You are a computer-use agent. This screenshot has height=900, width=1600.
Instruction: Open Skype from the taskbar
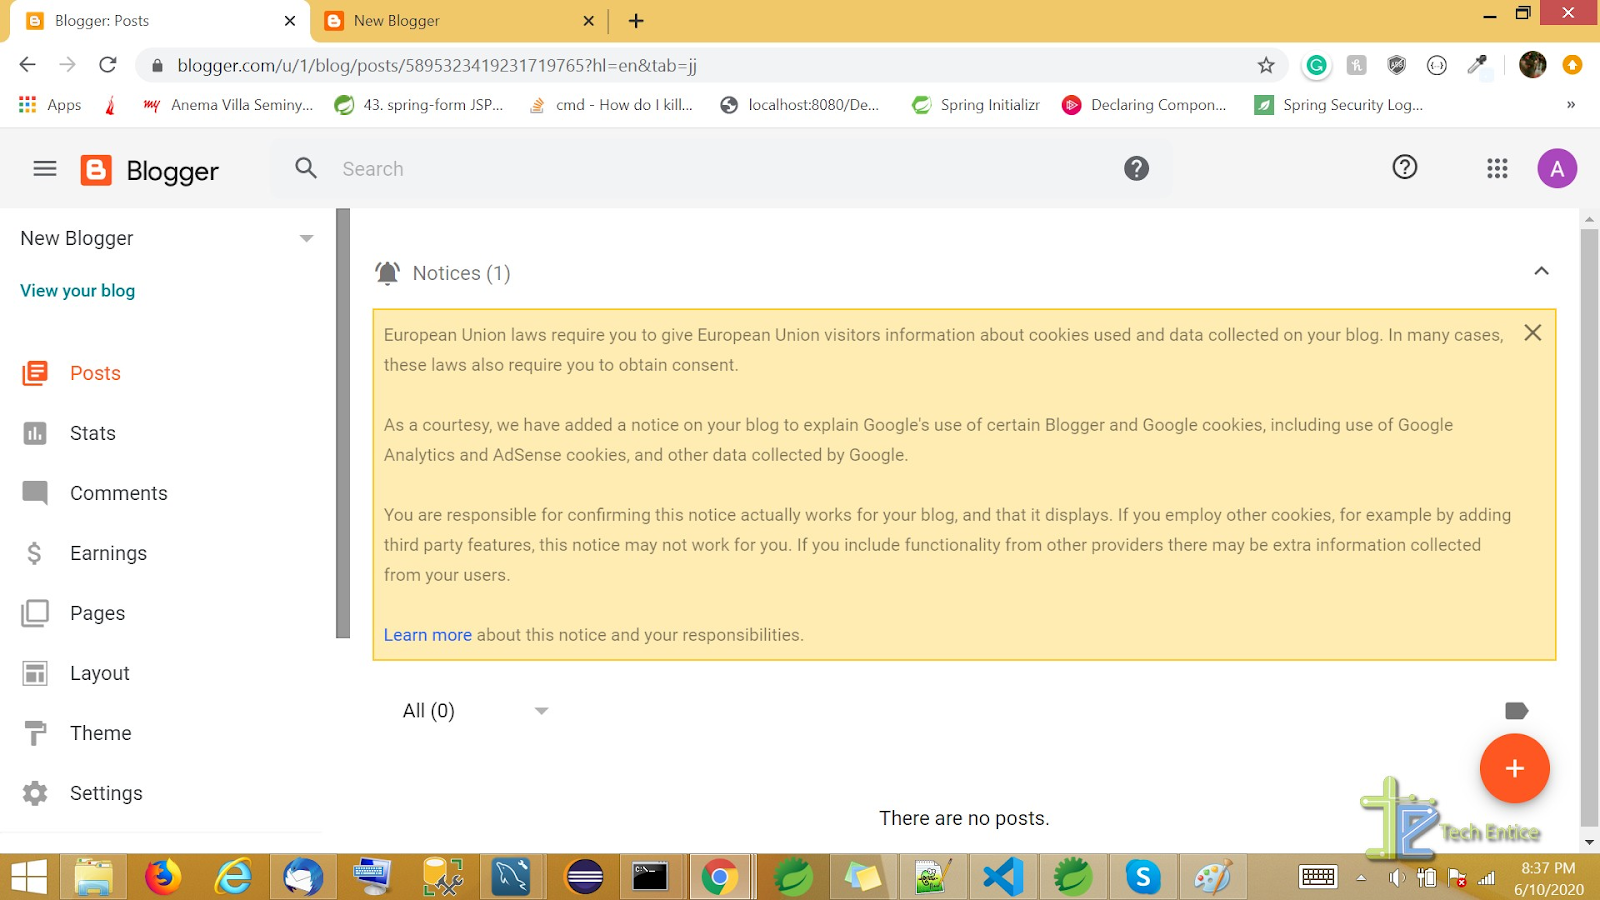(1143, 877)
